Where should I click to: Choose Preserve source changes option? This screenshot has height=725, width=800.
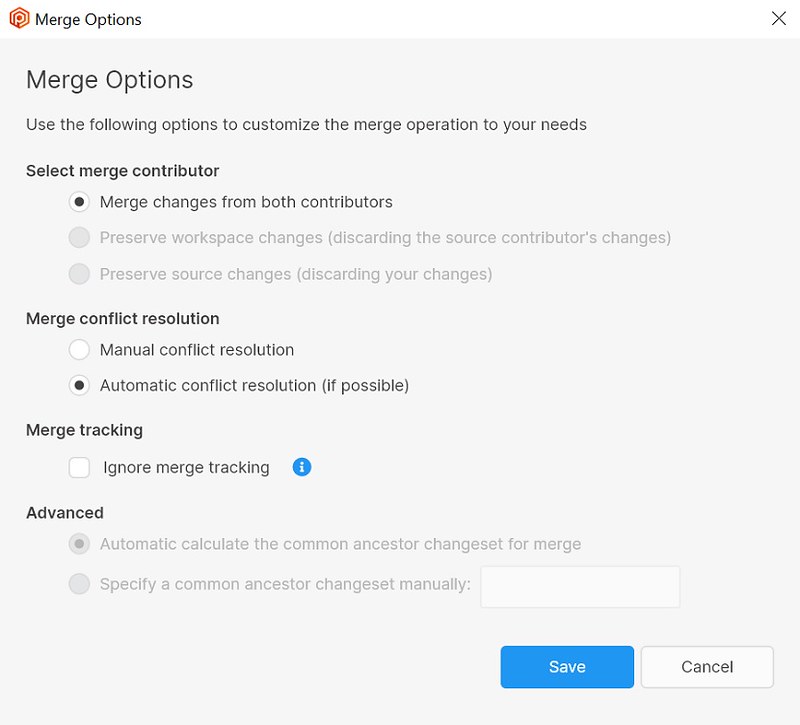coord(79,274)
